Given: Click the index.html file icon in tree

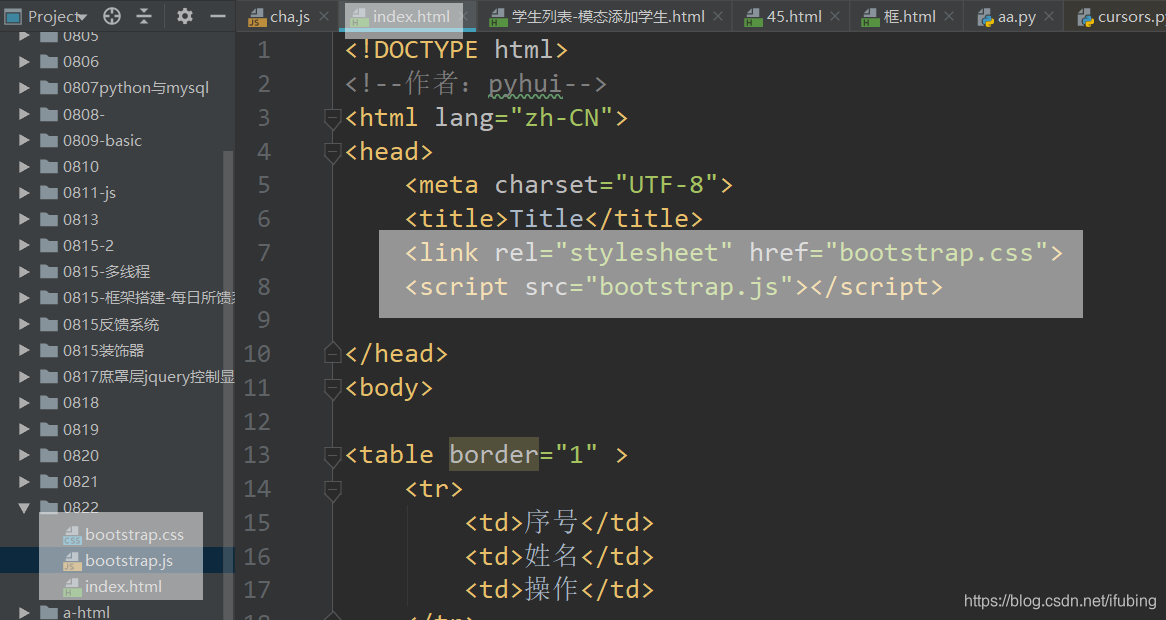Looking at the screenshot, I should point(72,587).
